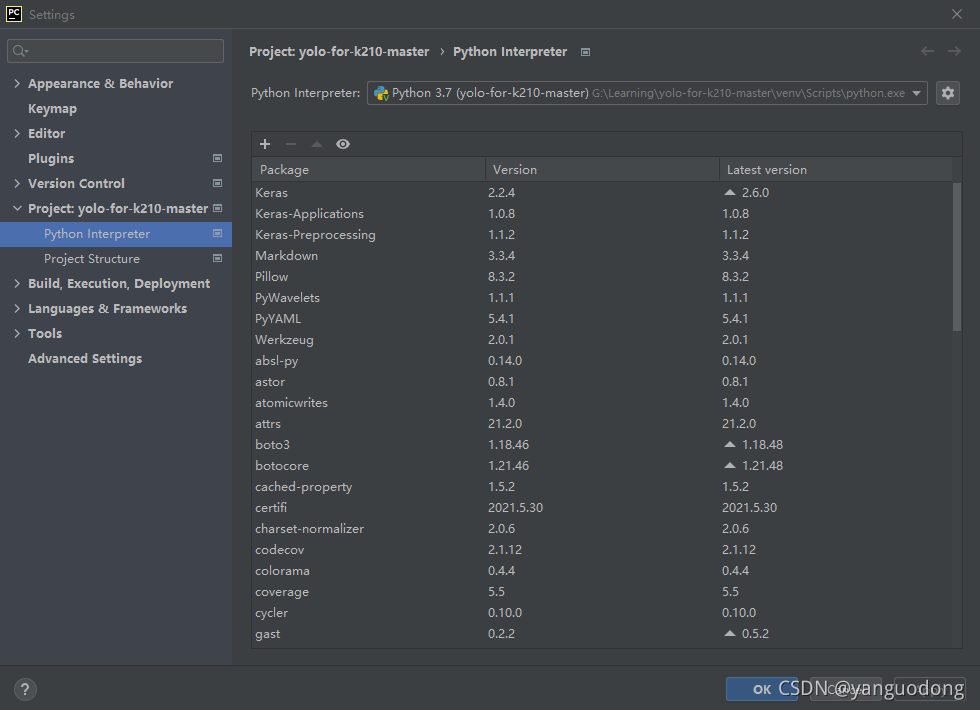The width and height of the screenshot is (980, 710).
Task: Select the botocore package row
Action: [x=602, y=466]
